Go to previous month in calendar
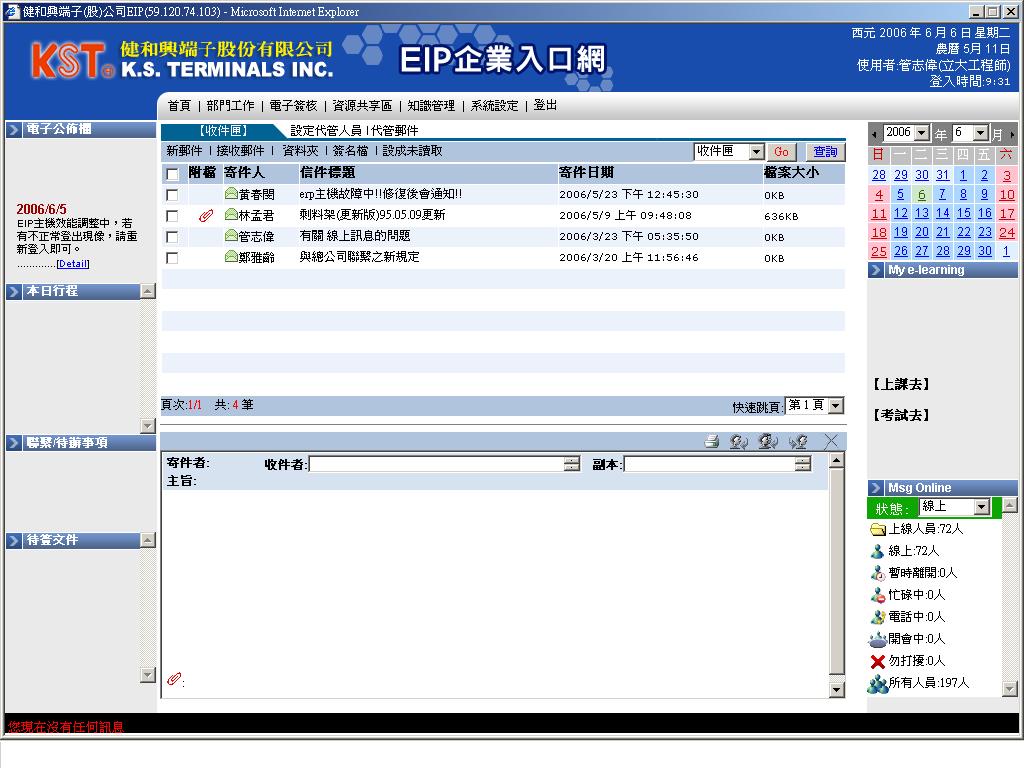 coord(875,133)
